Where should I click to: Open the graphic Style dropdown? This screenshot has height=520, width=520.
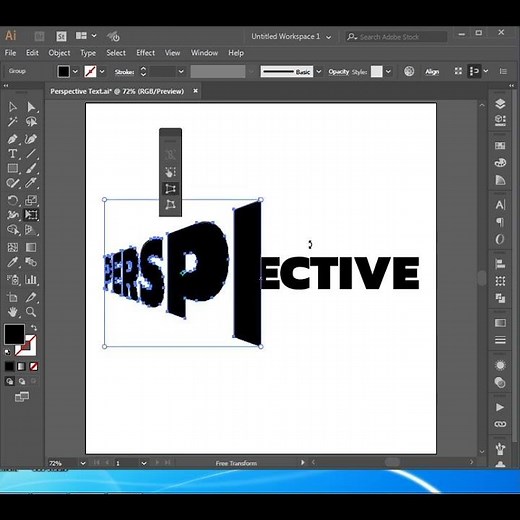[388, 71]
